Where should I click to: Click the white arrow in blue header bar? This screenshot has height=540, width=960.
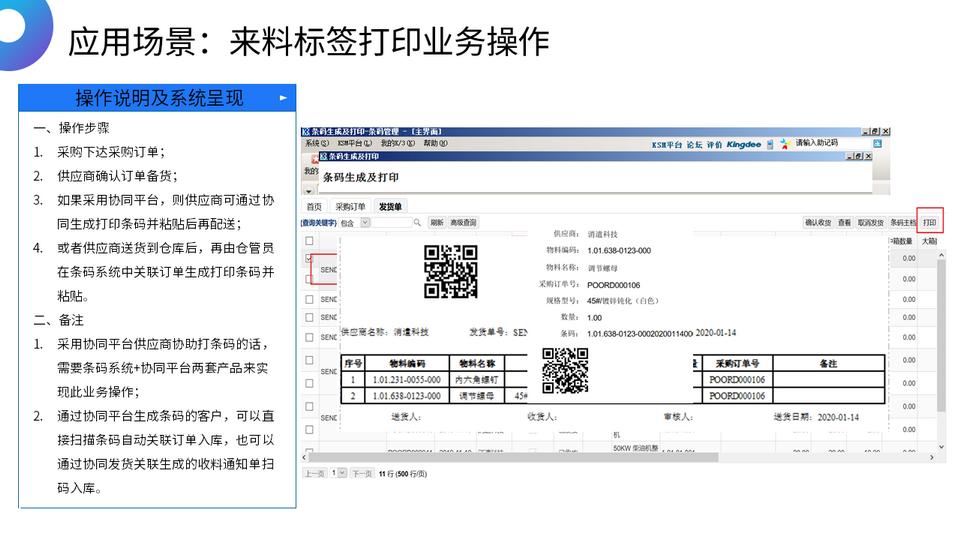[x=283, y=98]
